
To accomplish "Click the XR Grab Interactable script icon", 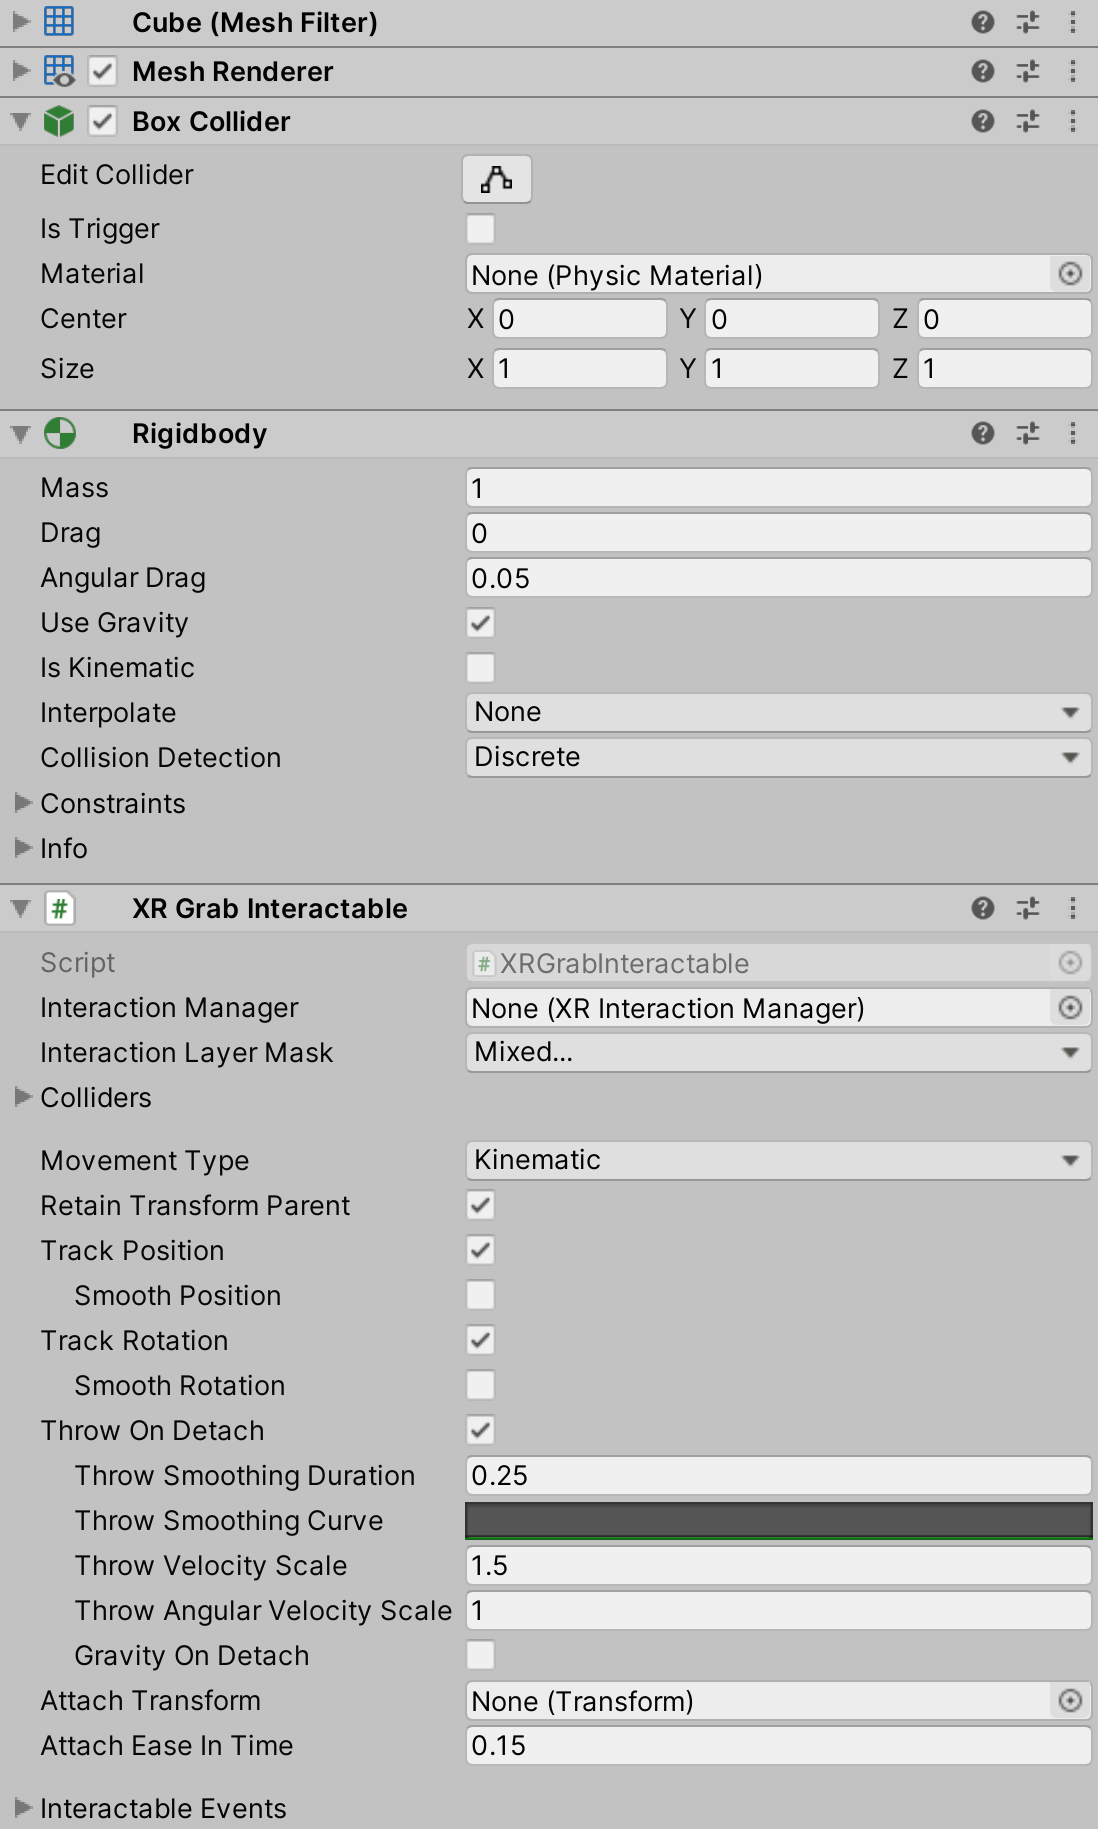I will 60,908.
